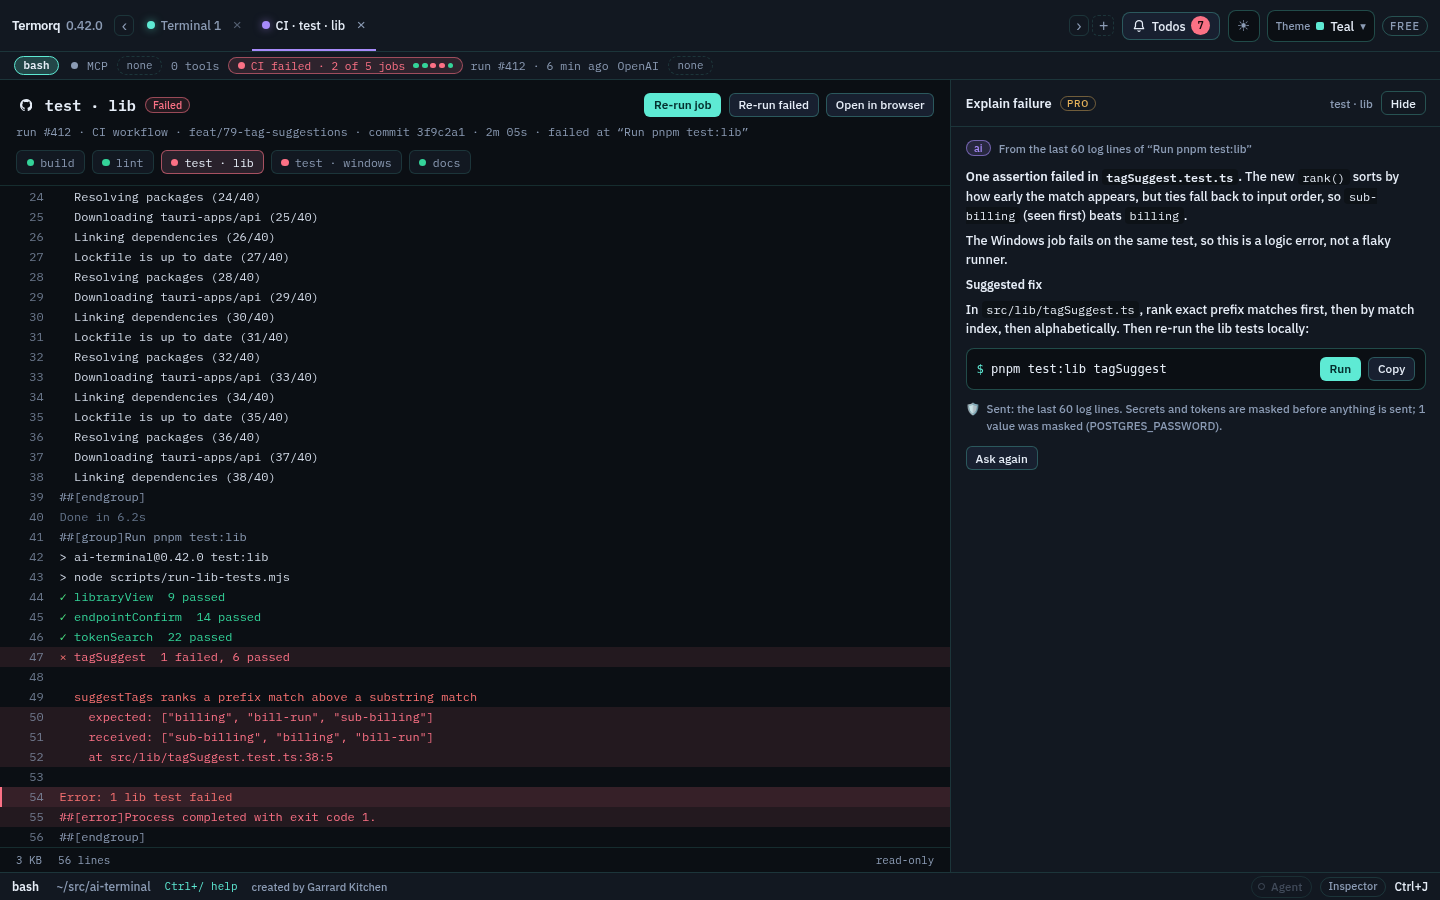This screenshot has height=900, width=1440.
Task: Hide the Explain failure panel
Action: tap(1403, 104)
